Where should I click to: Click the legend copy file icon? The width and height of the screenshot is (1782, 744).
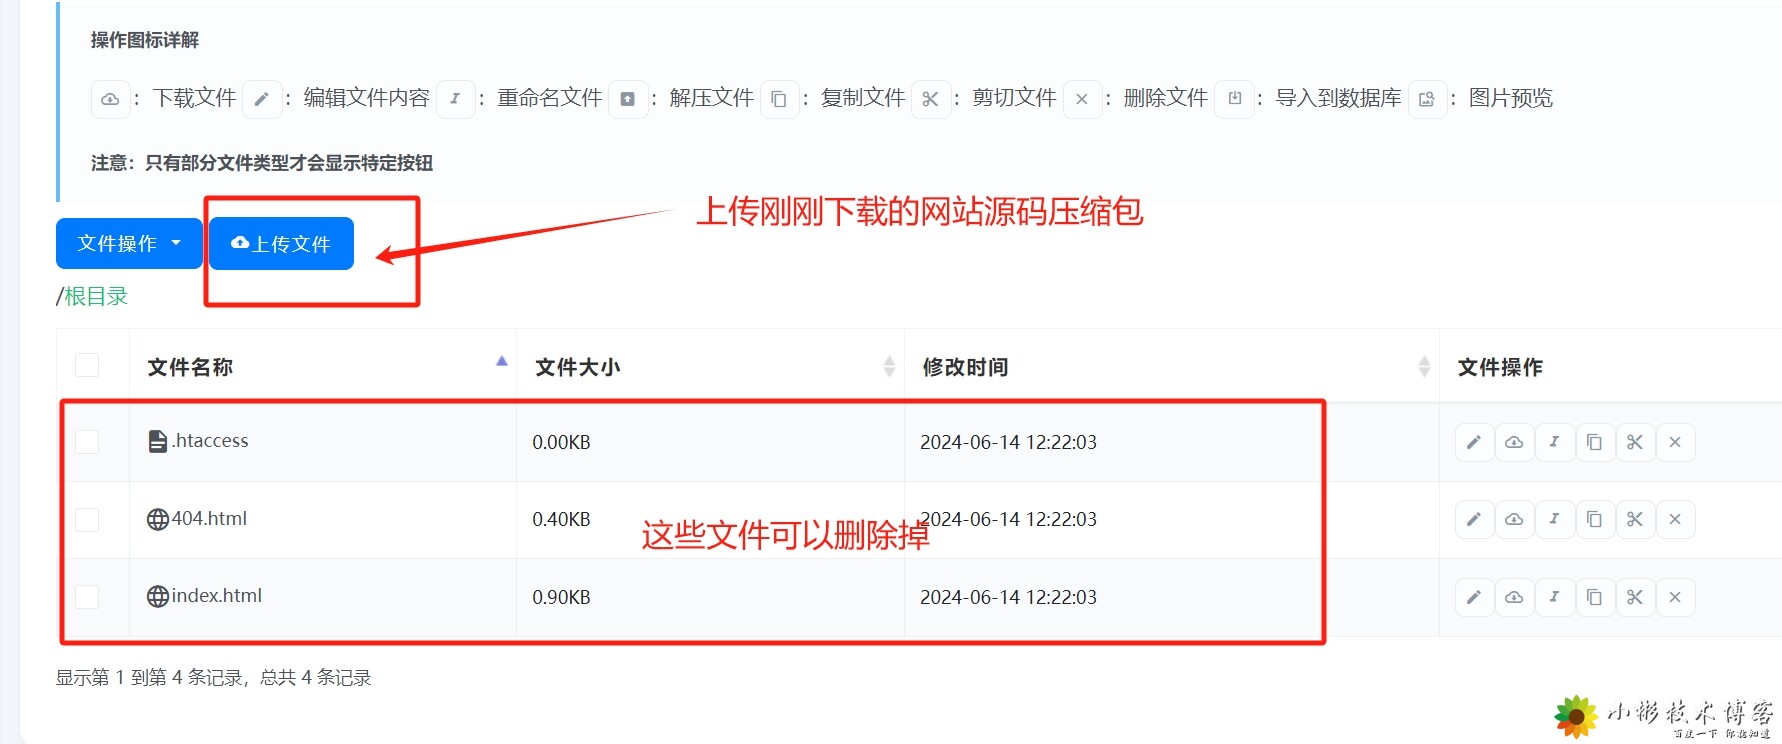coord(779,99)
